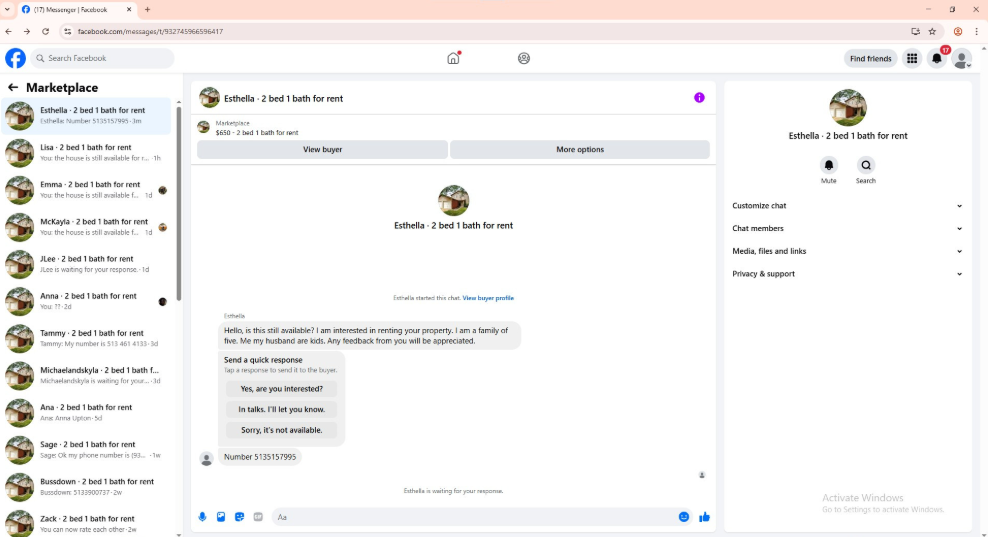988x537 pixels.
Task: Mute this chat with the bell icon
Action: point(829,165)
